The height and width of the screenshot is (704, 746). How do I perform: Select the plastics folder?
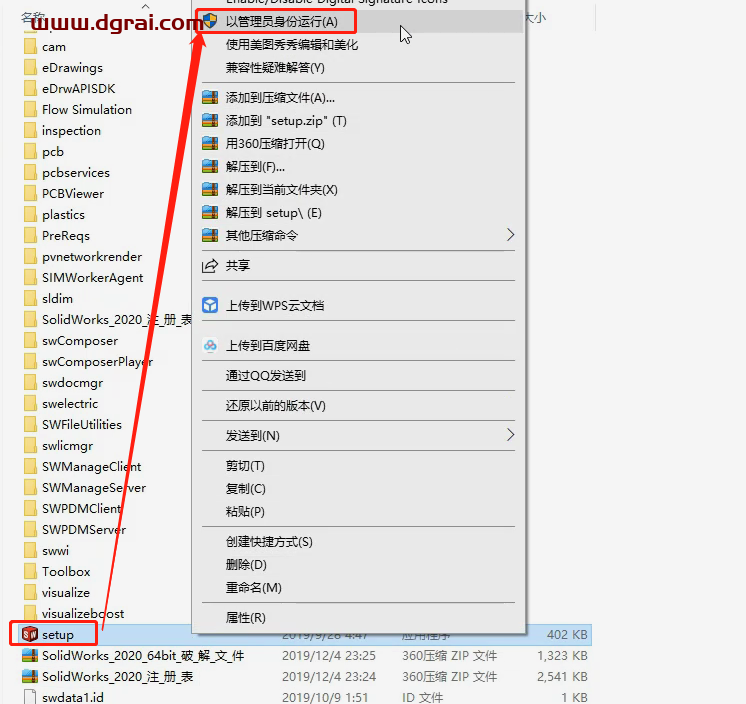click(63, 215)
